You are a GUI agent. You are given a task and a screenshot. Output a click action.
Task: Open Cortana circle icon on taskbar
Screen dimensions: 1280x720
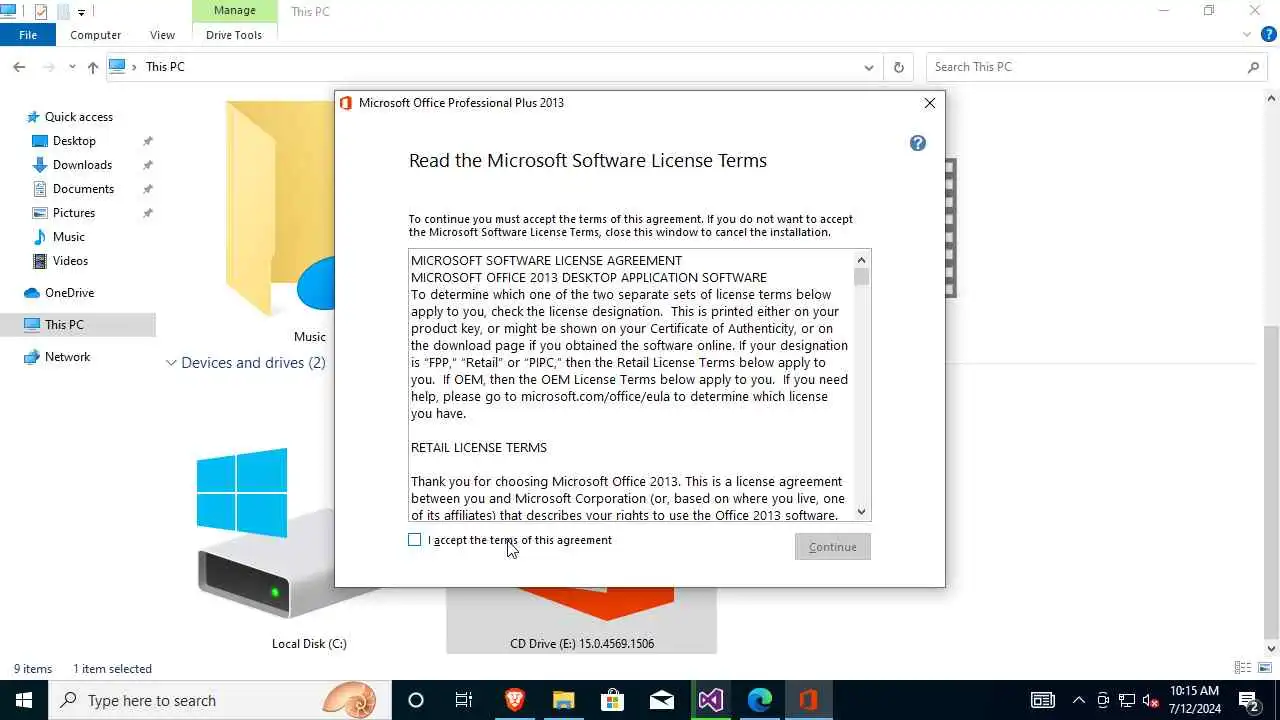point(416,700)
